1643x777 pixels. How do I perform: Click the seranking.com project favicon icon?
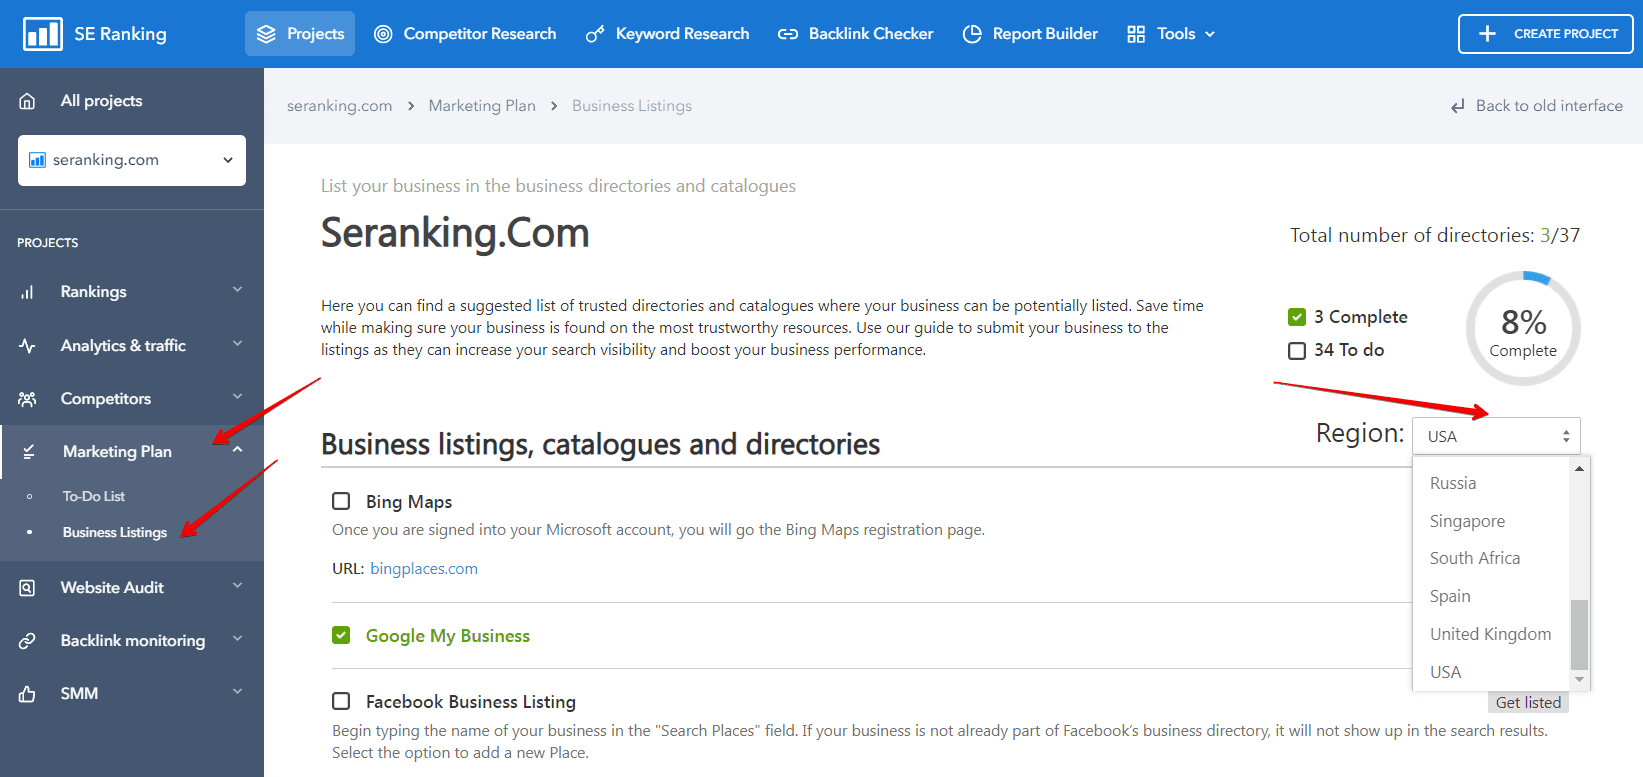pyautogui.click(x=37, y=160)
